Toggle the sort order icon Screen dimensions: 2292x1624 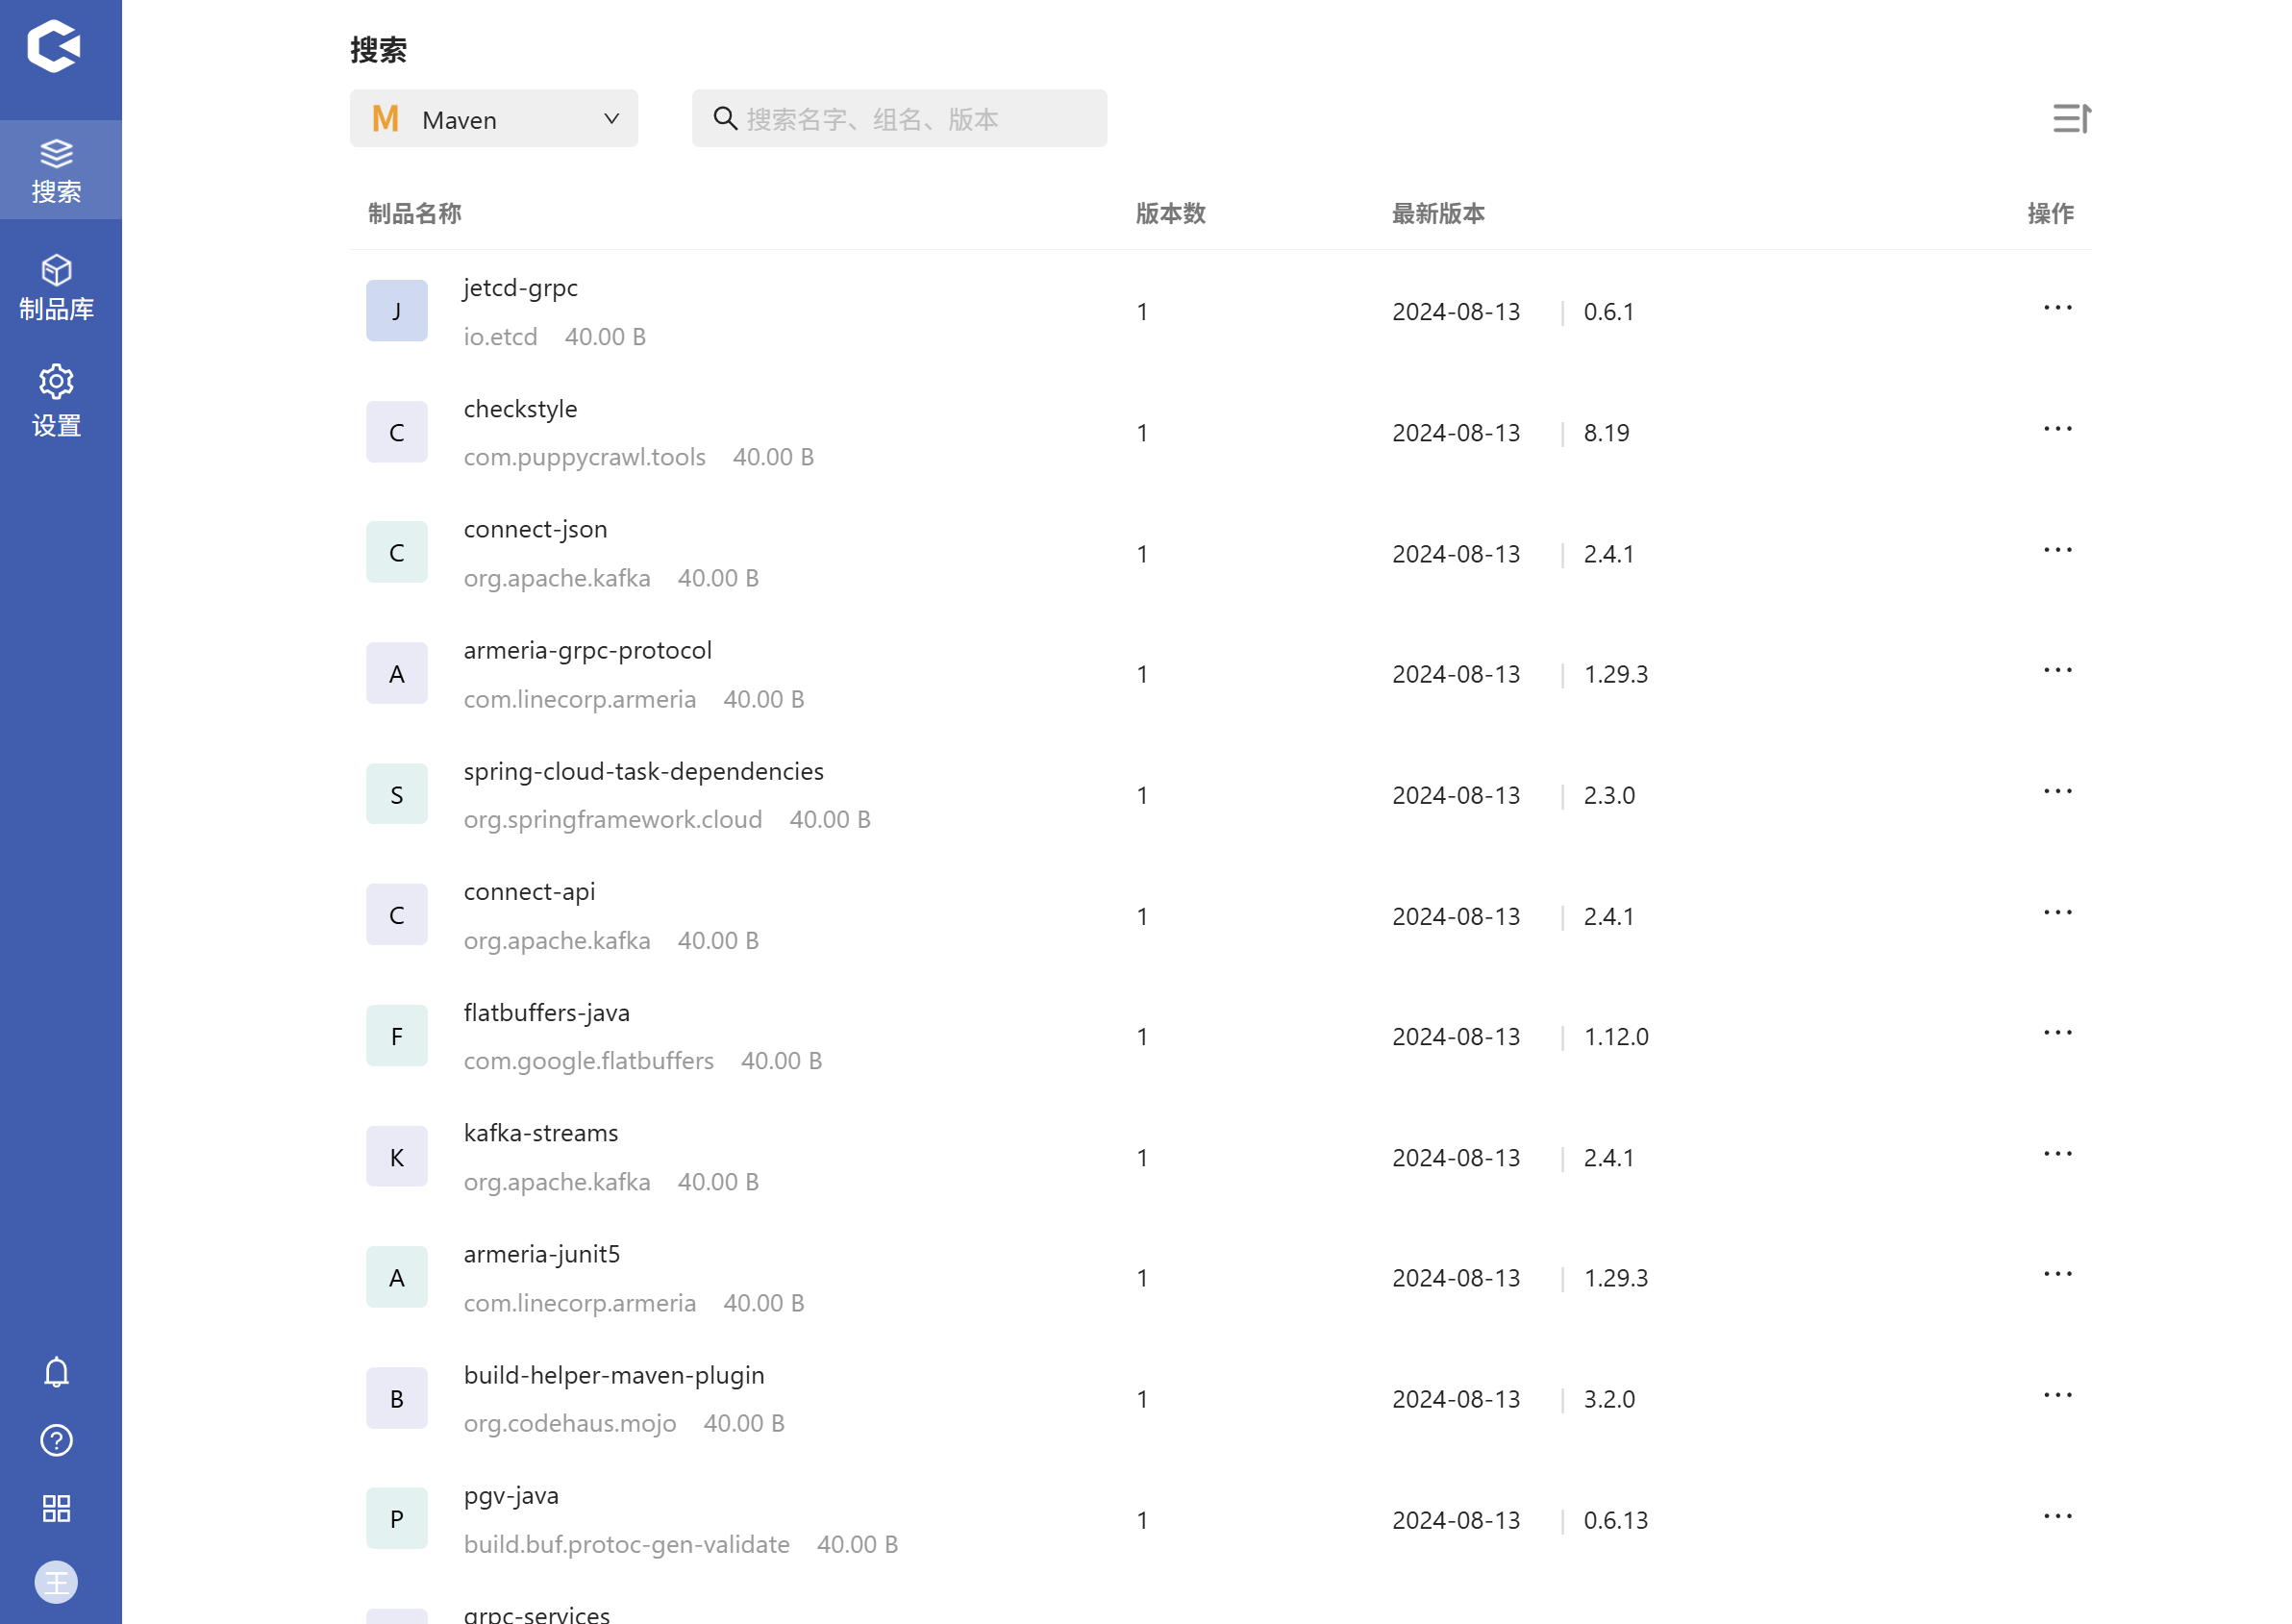[x=2071, y=119]
